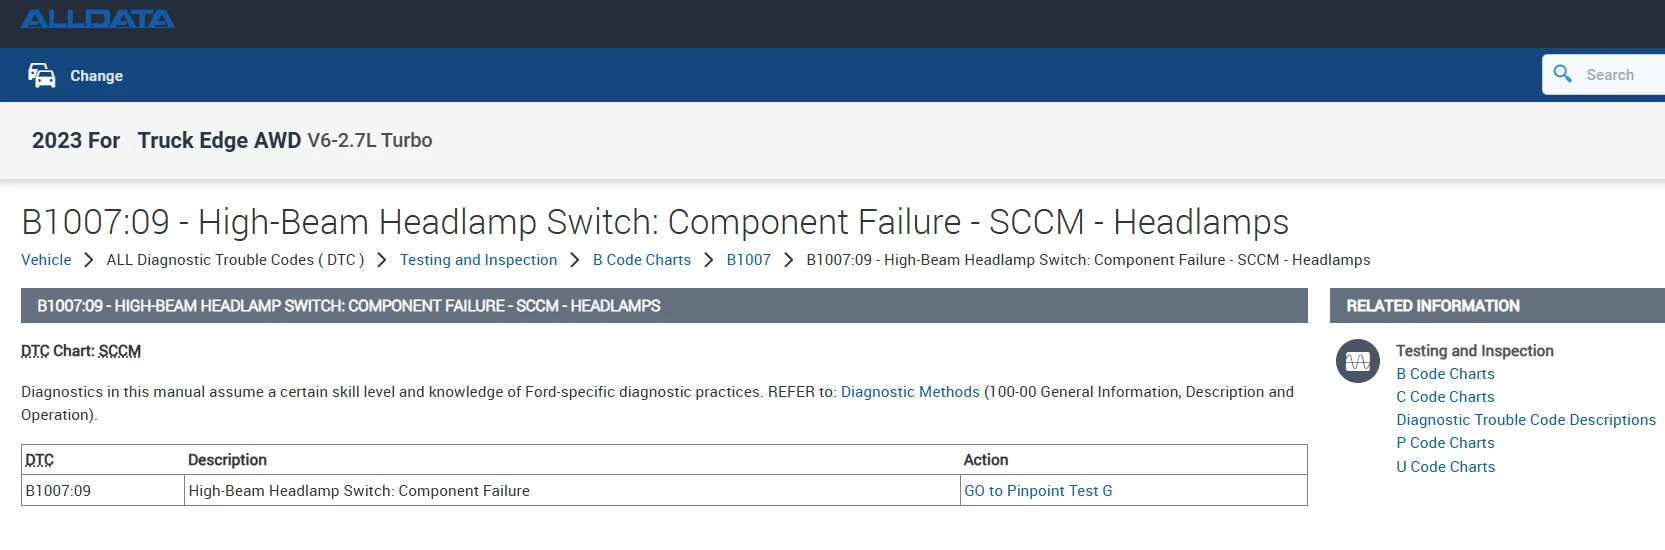
Task: Go to Testing and Inspection breadcrumb
Action: click(x=478, y=260)
